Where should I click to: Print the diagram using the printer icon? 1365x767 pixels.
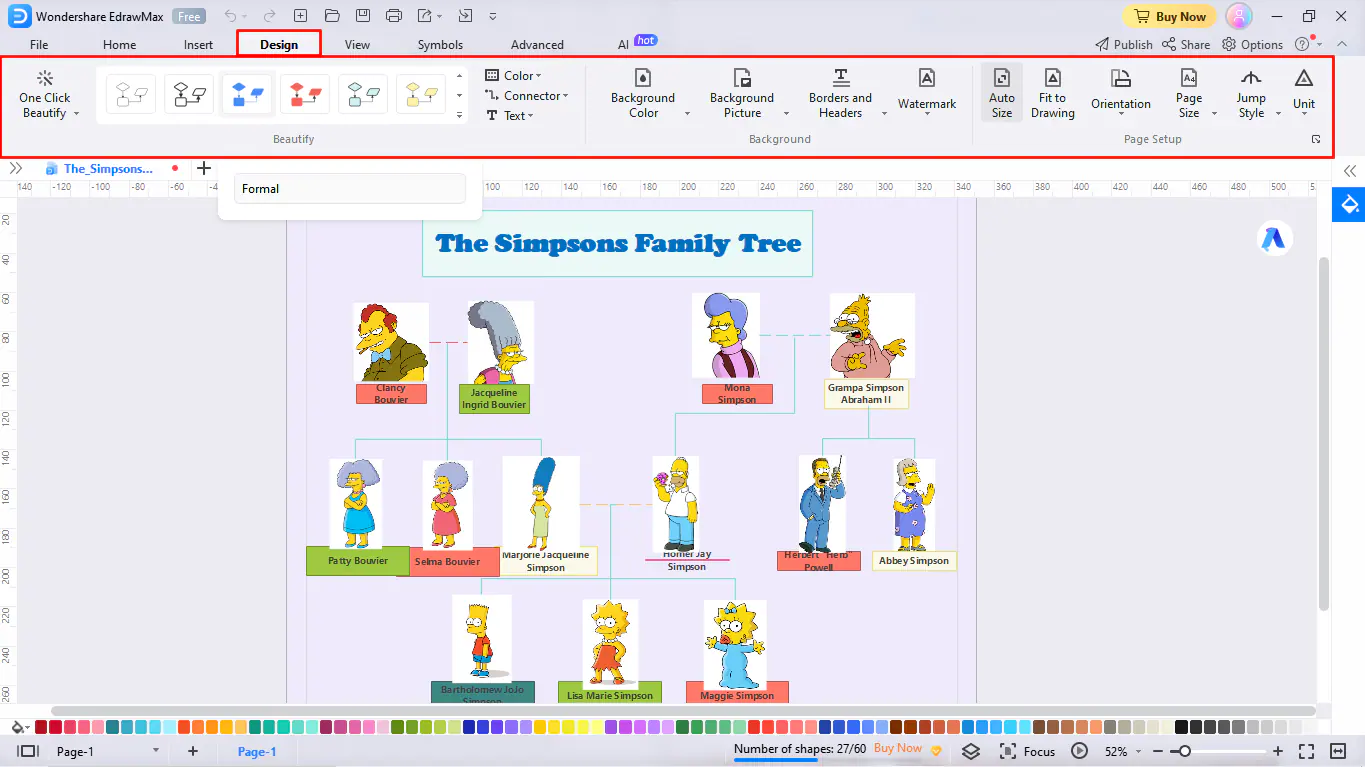(394, 16)
